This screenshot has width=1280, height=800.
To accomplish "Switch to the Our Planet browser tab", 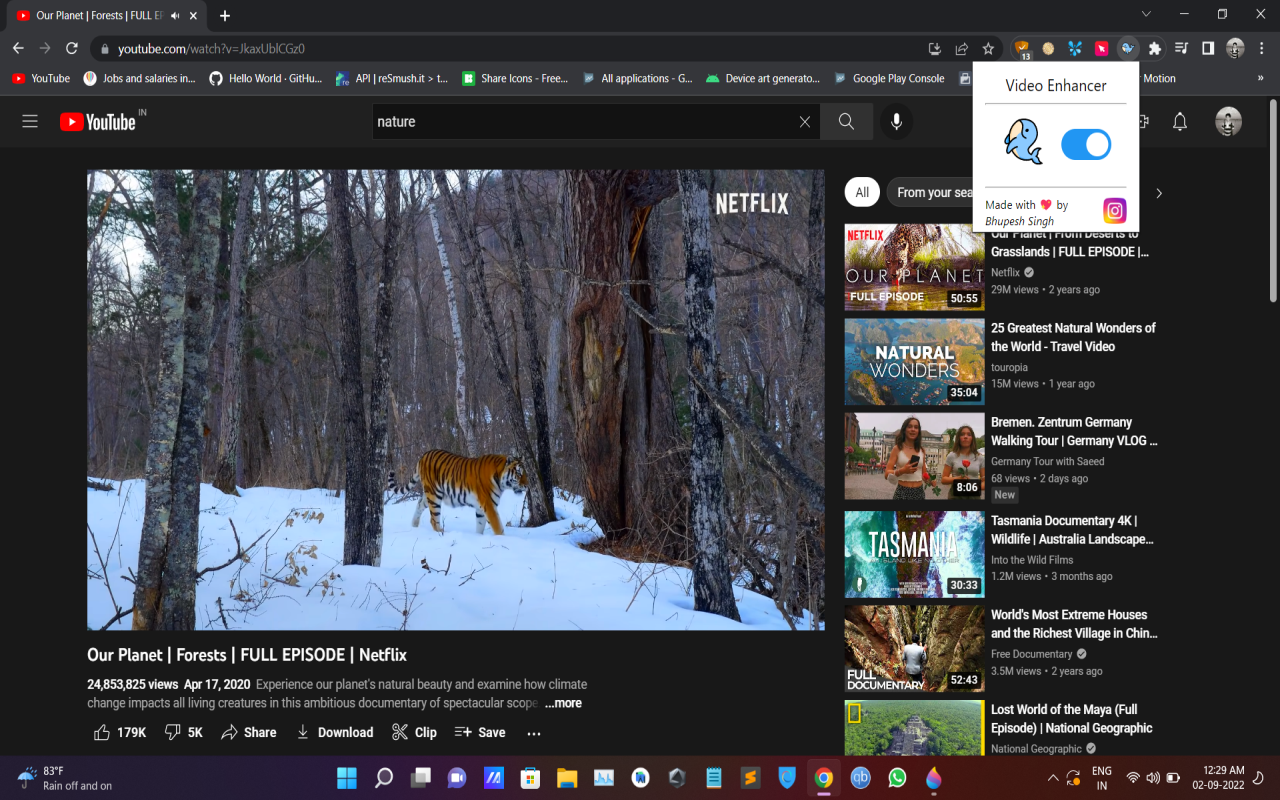I will click(107, 16).
